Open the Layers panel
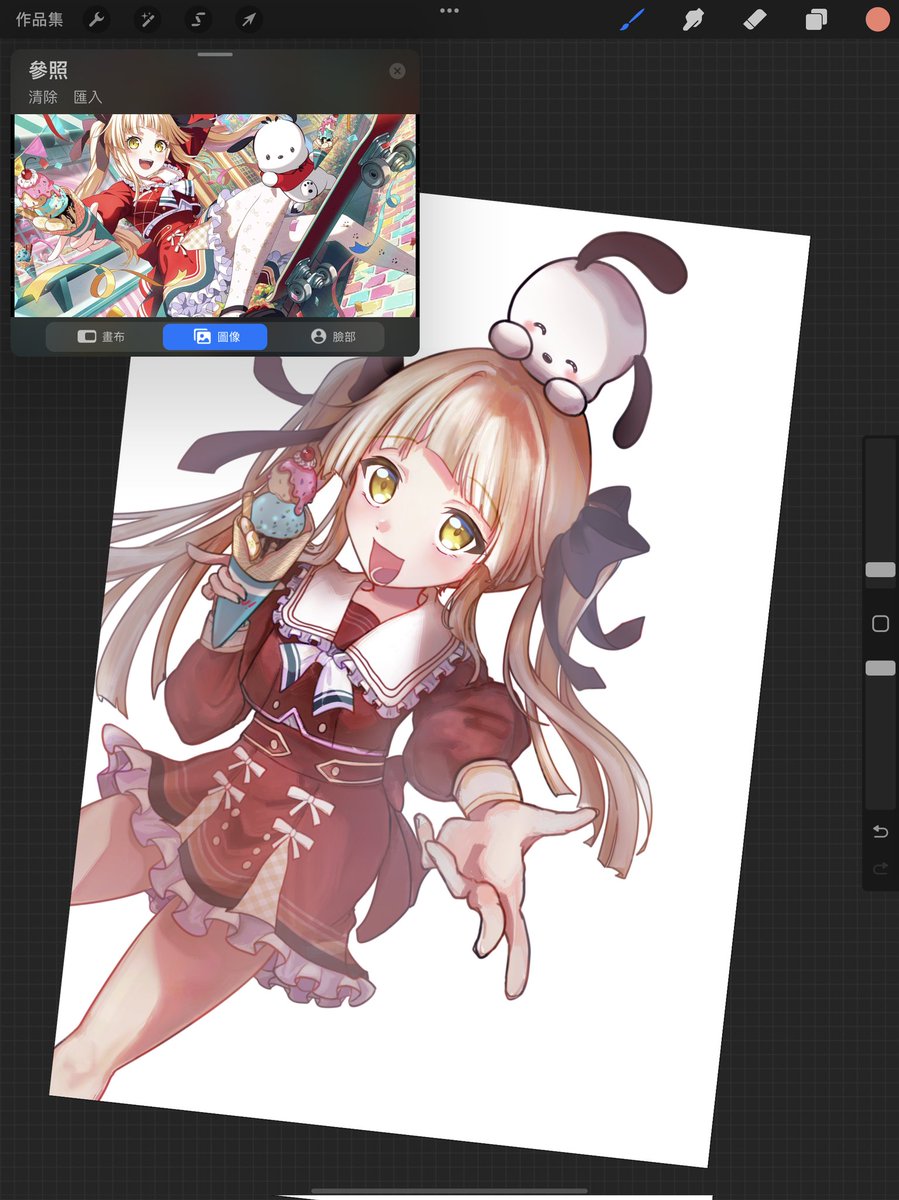 click(816, 20)
